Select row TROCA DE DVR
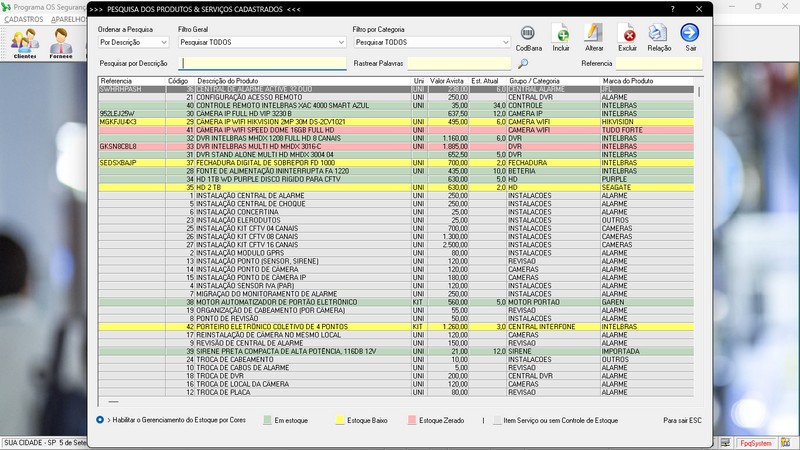Viewport: 800px width, 450px height. [396, 376]
